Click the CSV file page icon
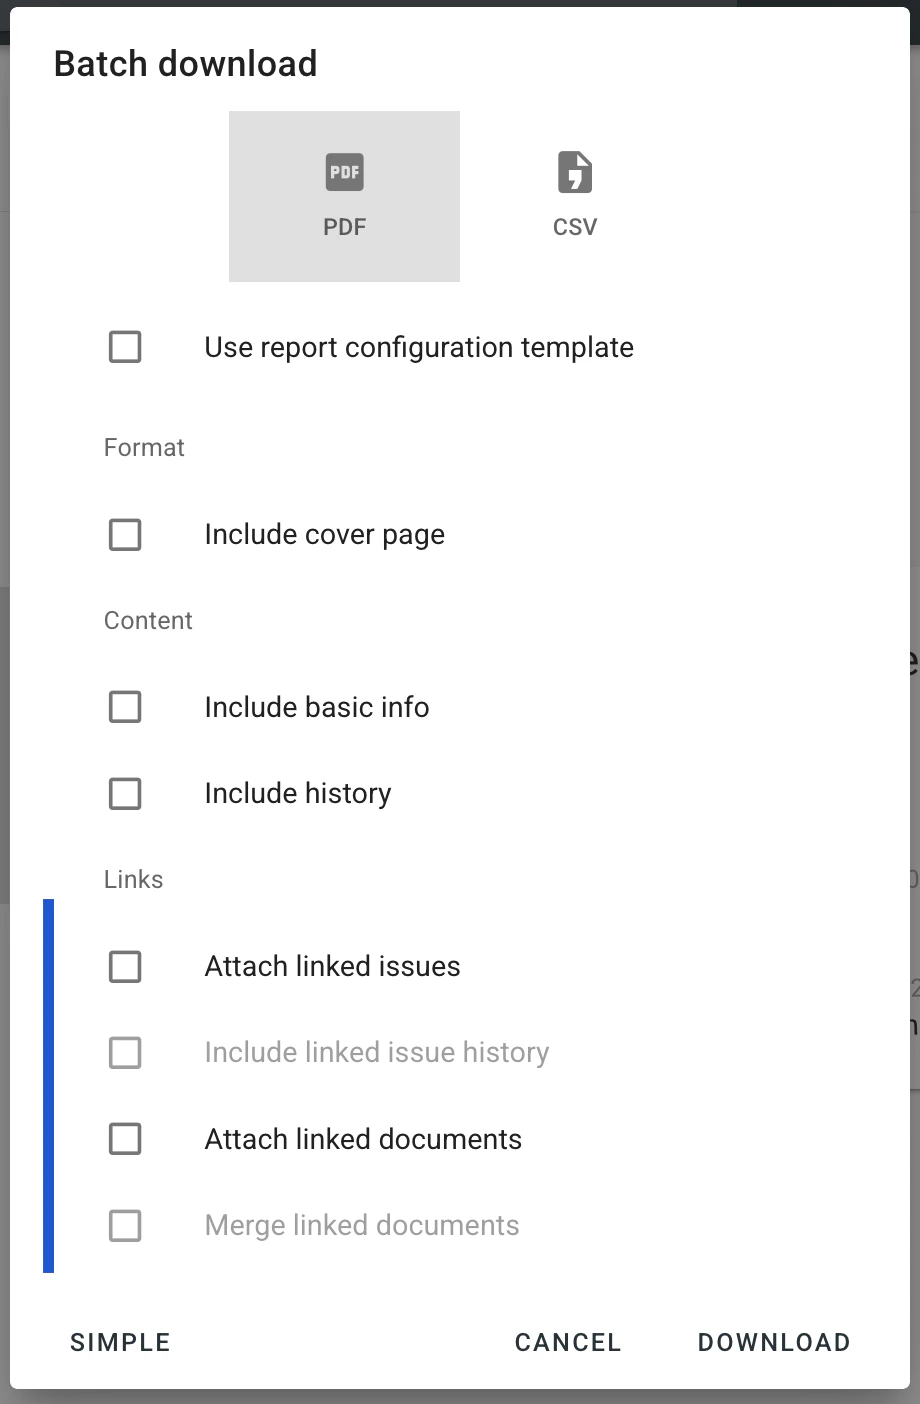The width and height of the screenshot is (920, 1404). (574, 172)
